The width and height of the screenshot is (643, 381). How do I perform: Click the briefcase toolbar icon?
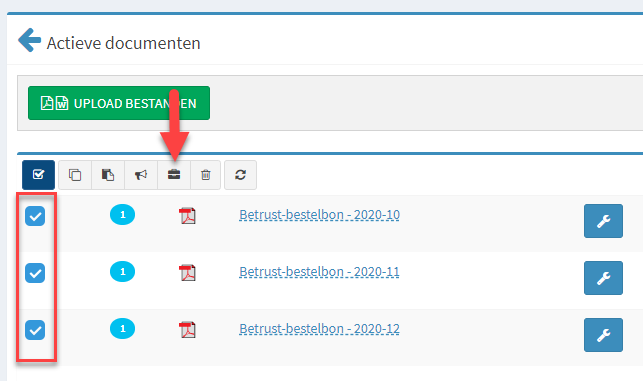pos(174,175)
